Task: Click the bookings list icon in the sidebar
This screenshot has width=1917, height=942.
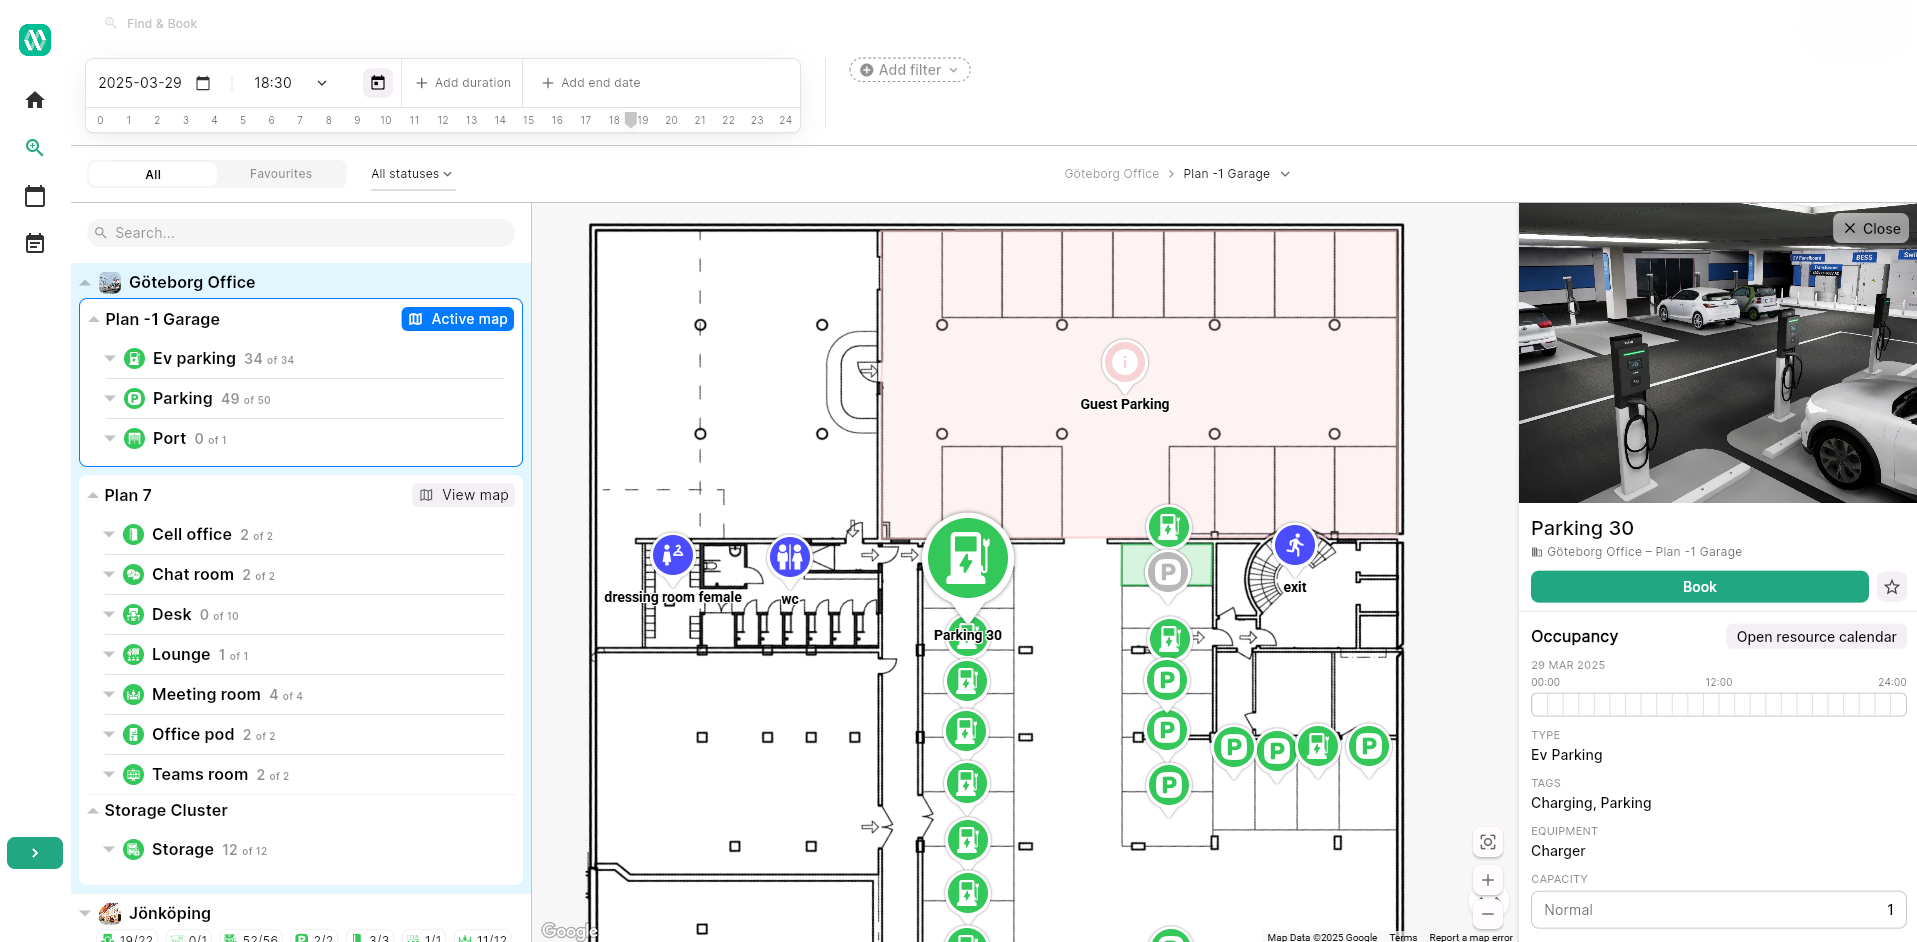Action: pos(34,243)
